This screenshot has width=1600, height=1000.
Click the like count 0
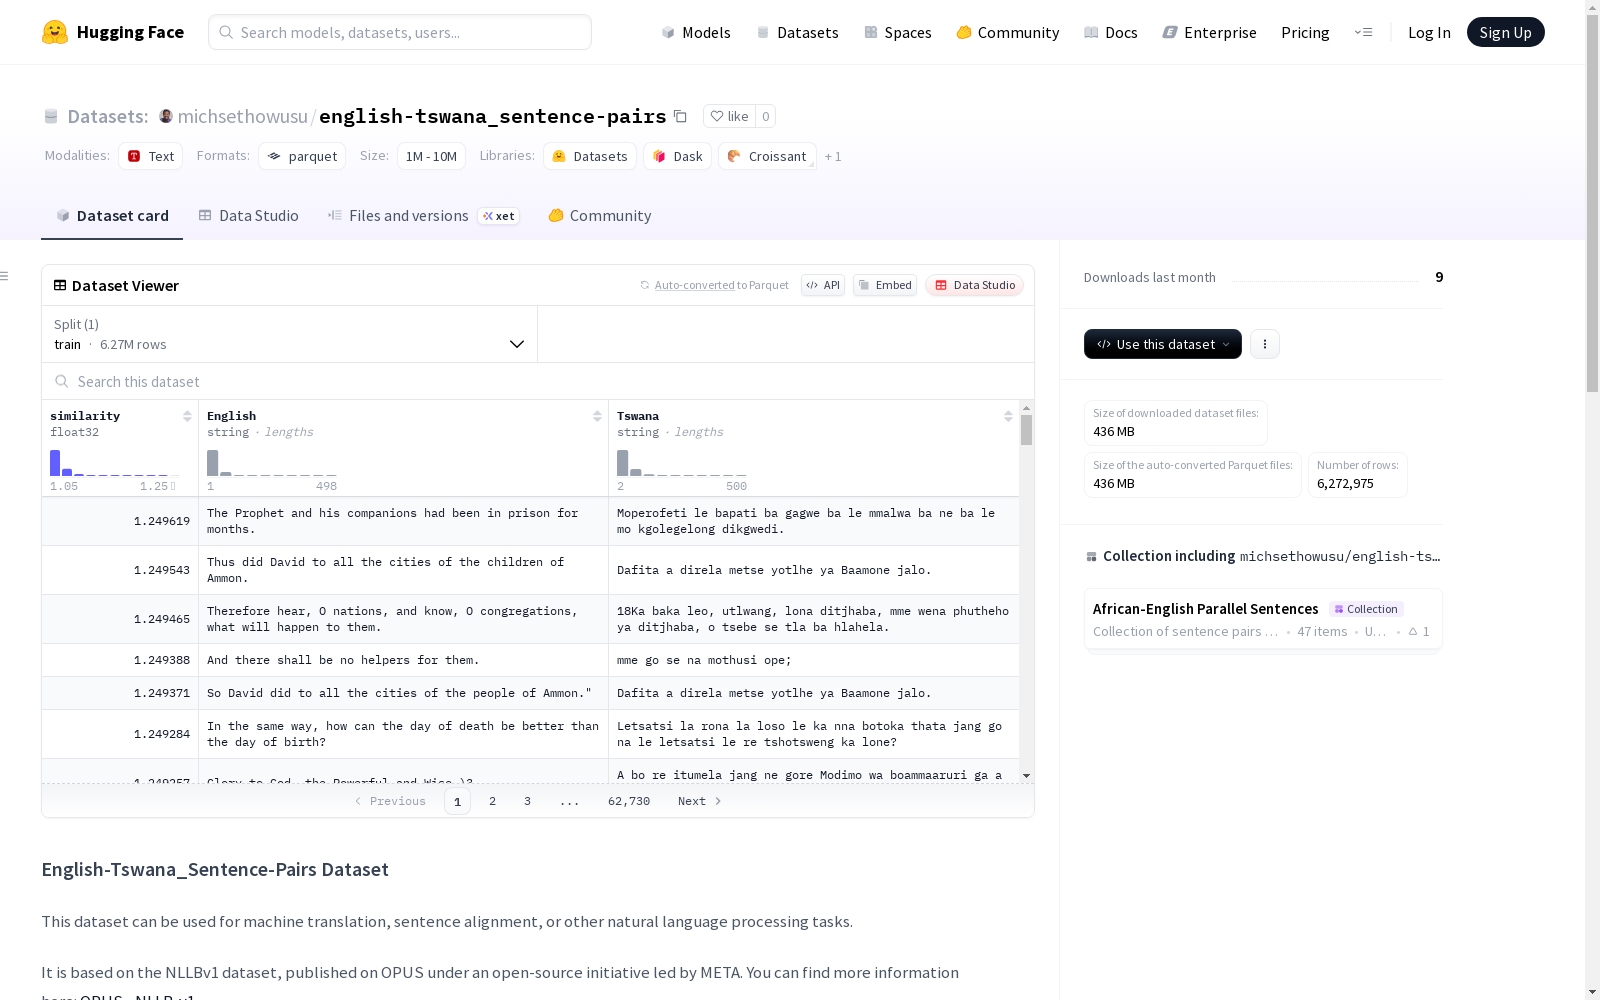point(765,116)
